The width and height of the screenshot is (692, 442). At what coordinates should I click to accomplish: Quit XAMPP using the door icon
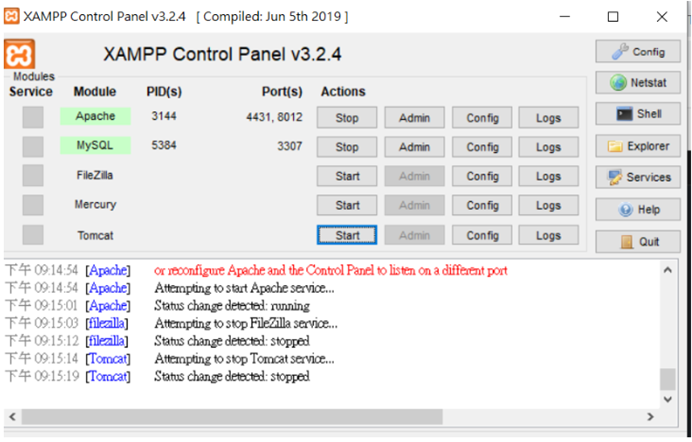[x=638, y=241]
